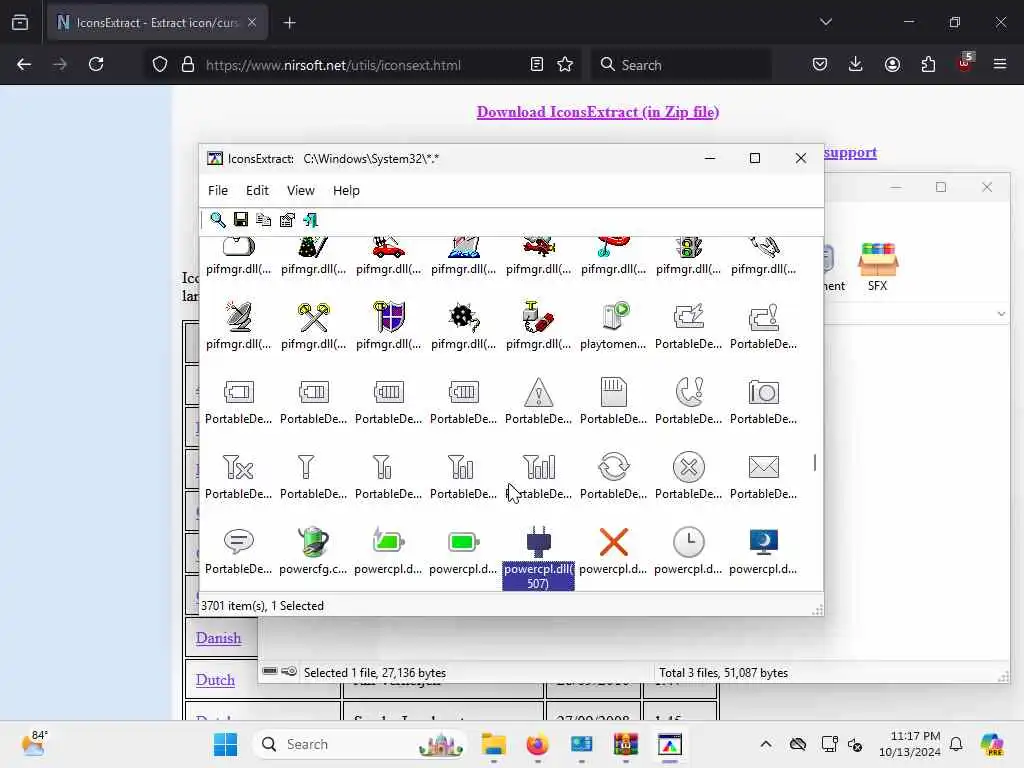Click the Search For Icons magnifier toolbar icon
1024x768 pixels.
(217, 220)
